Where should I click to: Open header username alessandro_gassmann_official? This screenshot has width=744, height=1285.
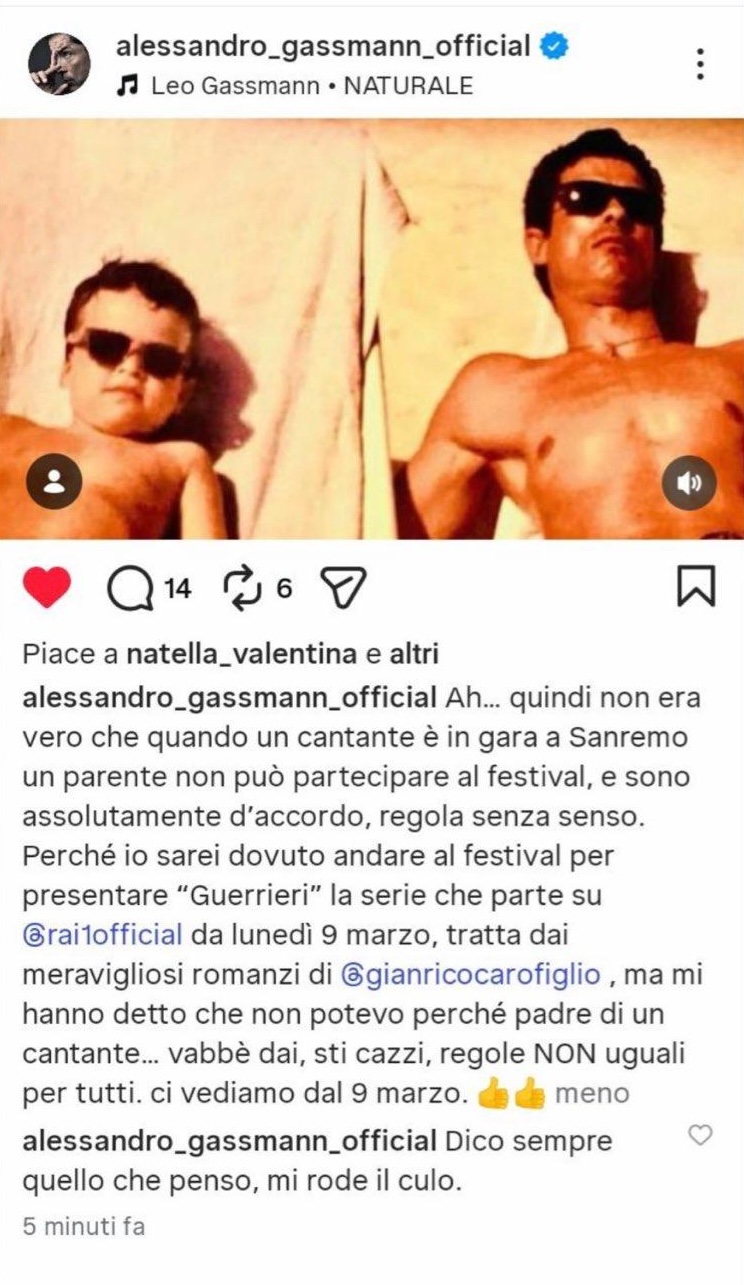coord(323,46)
